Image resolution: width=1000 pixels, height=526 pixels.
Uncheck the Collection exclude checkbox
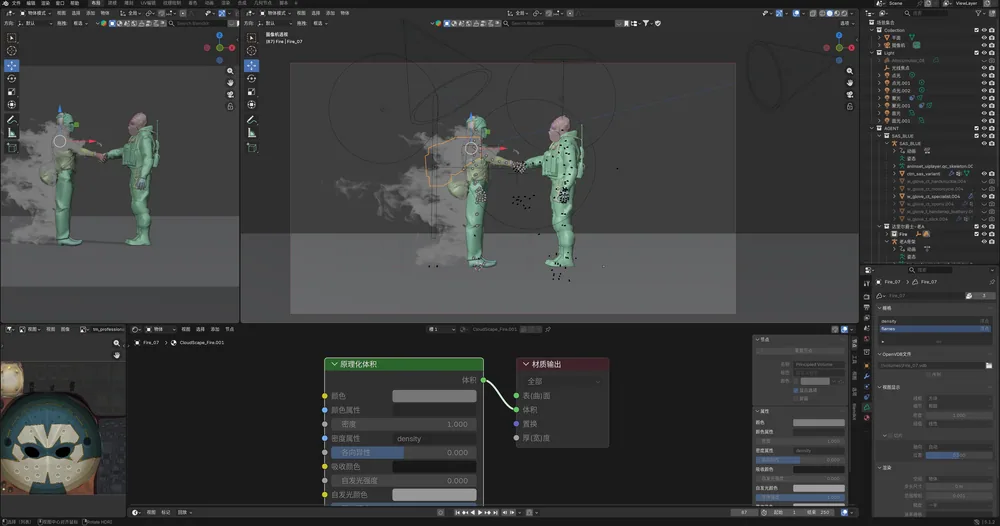point(976,30)
